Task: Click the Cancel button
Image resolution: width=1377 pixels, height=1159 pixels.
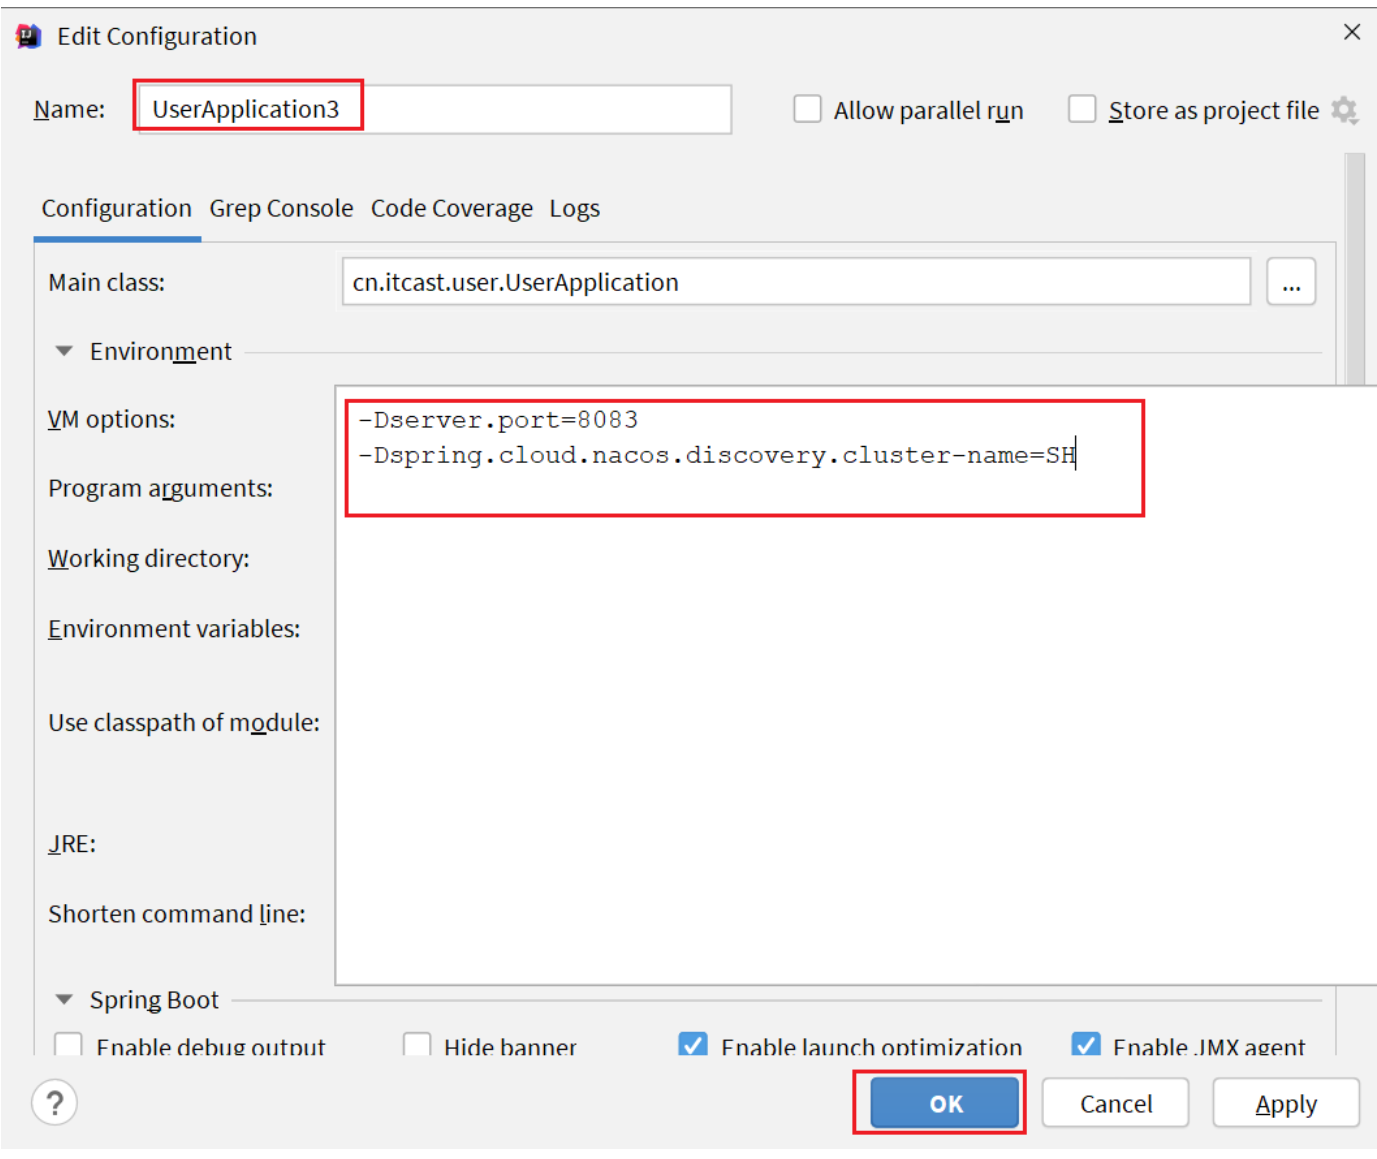Action: coord(1115,1104)
